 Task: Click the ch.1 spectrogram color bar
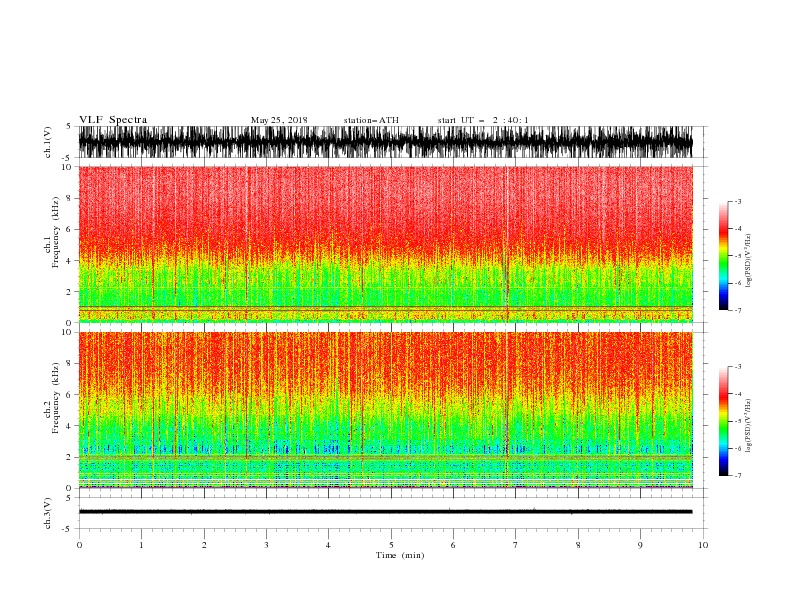click(723, 256)
